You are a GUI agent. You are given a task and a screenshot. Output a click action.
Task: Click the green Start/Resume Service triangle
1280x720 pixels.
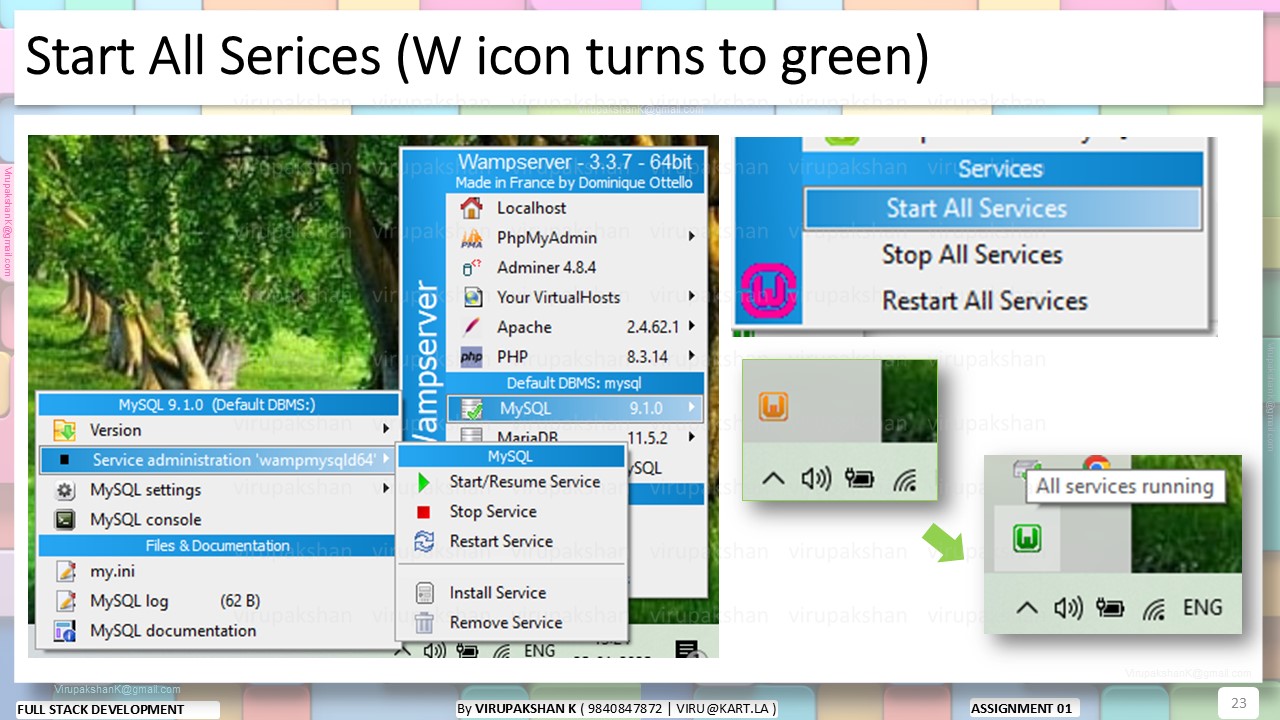coord(424,482)
